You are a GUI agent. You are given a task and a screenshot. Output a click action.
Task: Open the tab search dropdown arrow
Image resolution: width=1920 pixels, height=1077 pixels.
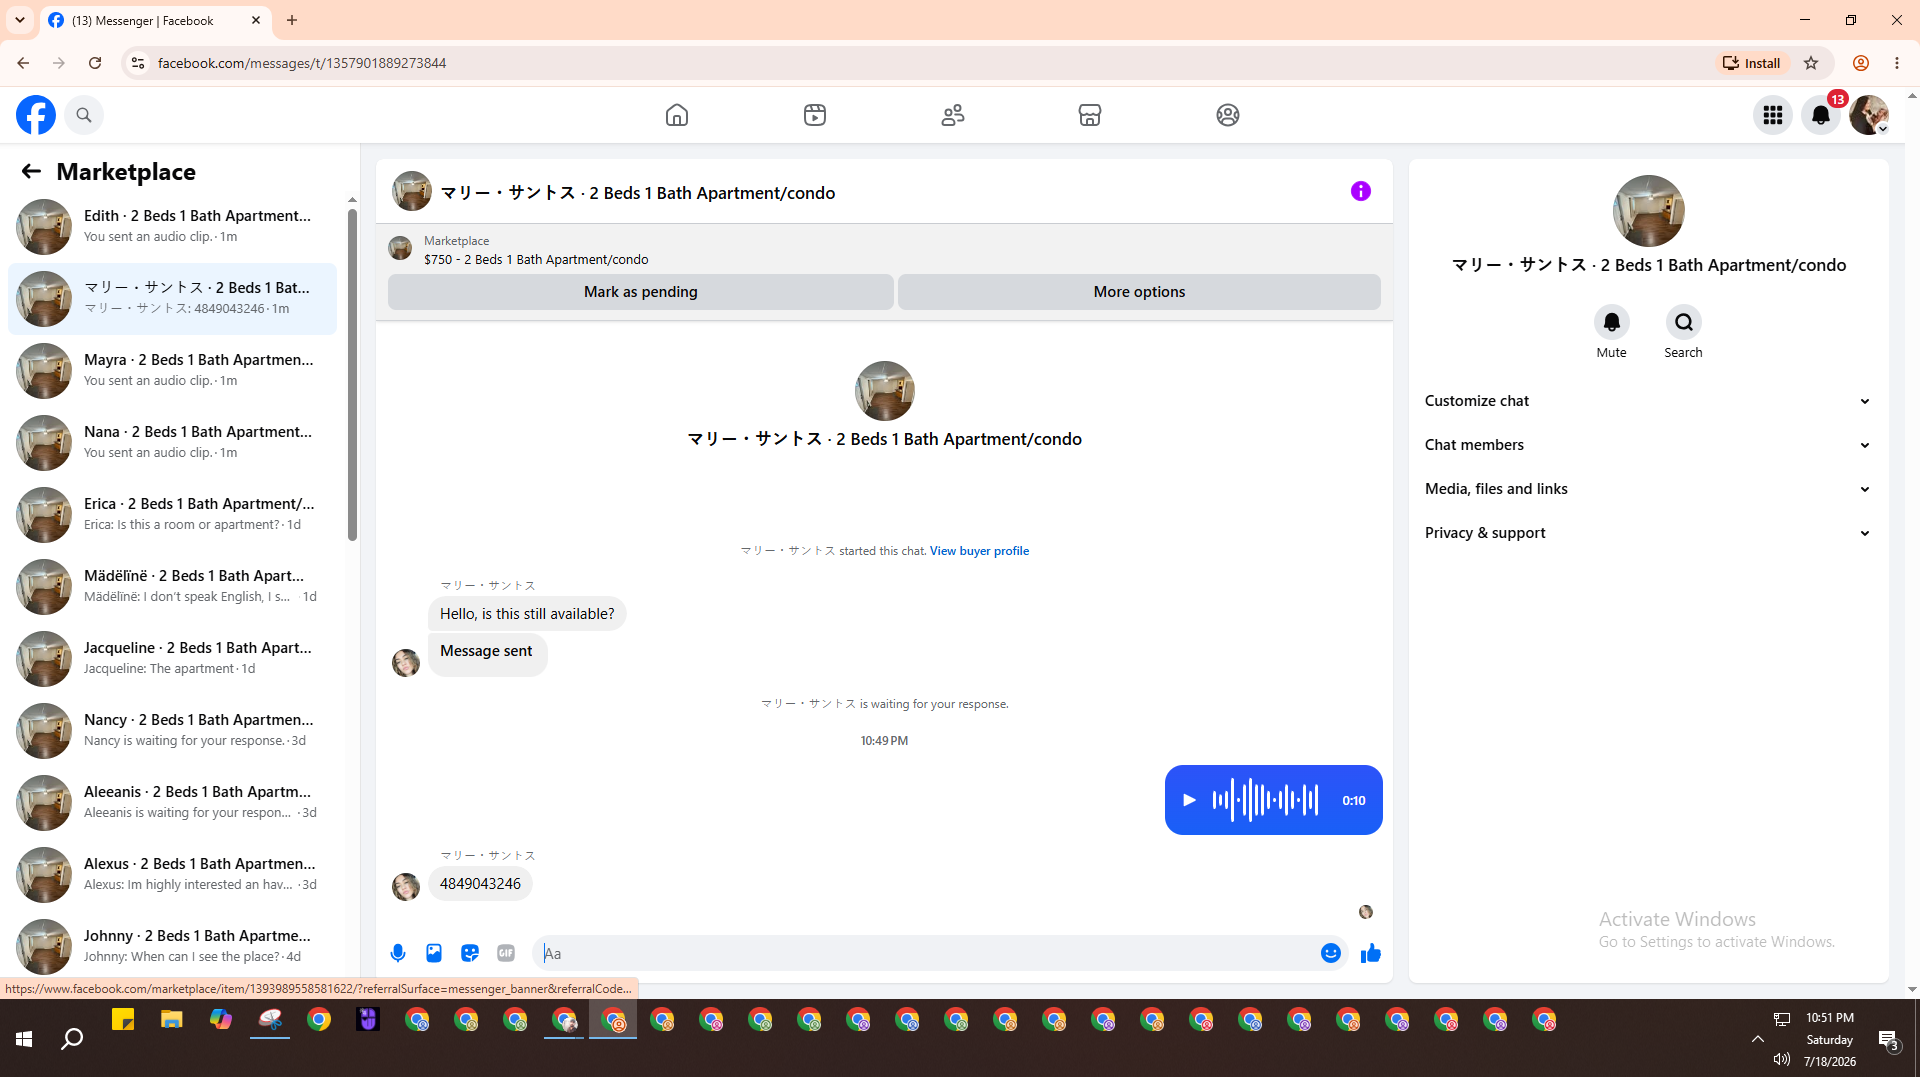coord(20,20)
